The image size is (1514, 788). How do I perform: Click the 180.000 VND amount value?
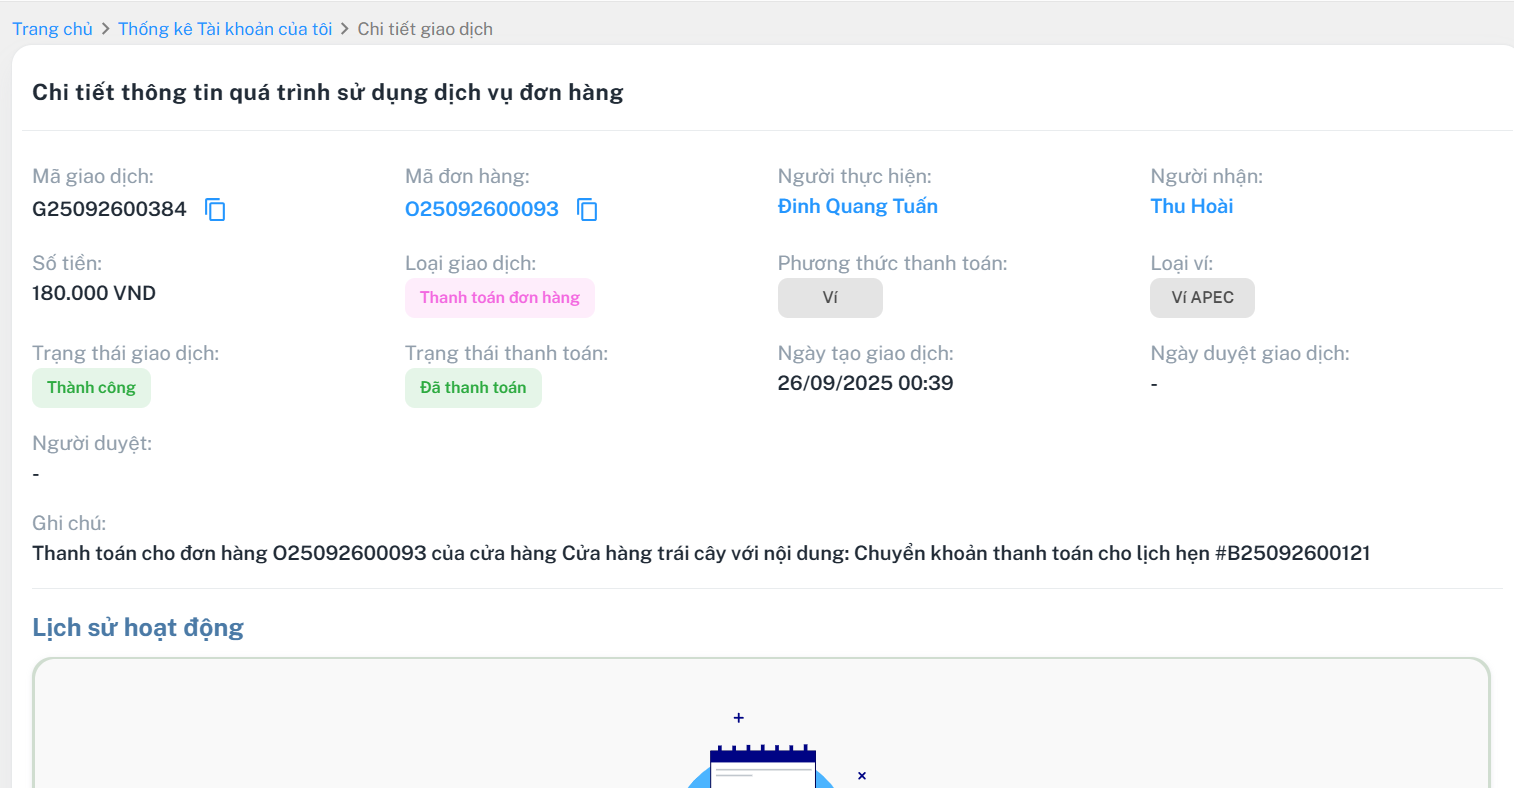(94, 293)
